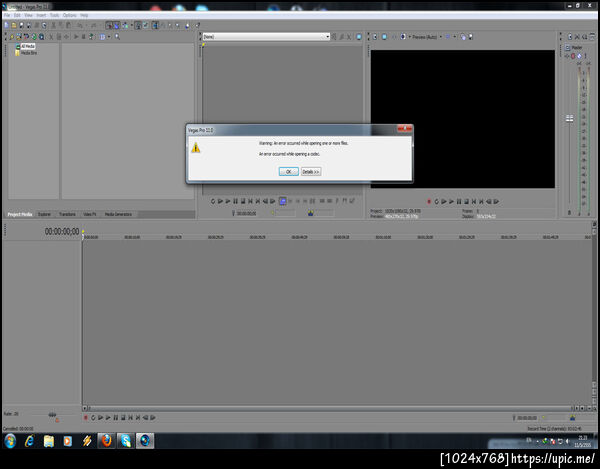Screen dimensions: 600x469
Task: Click the Import Media icon
Action: coord(19,37)
